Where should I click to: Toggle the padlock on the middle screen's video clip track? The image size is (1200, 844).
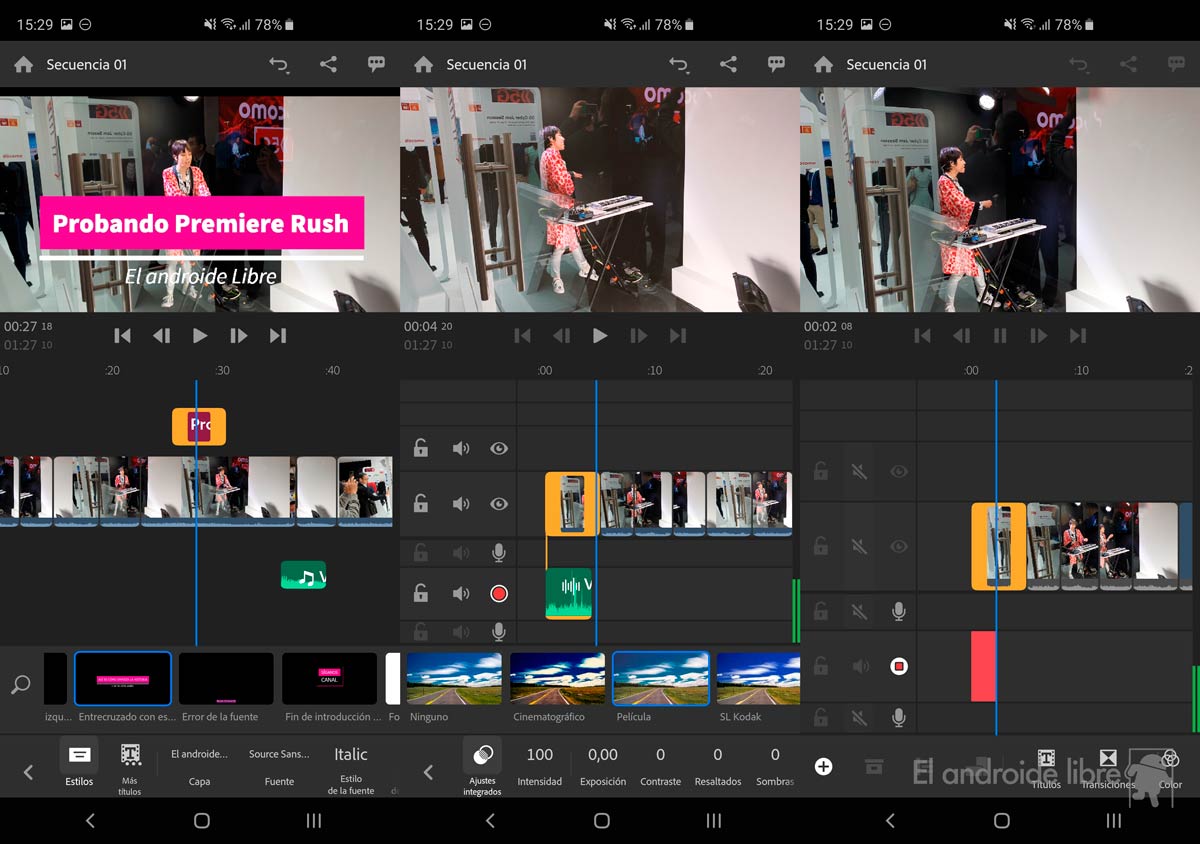click(x=421, y=505)
